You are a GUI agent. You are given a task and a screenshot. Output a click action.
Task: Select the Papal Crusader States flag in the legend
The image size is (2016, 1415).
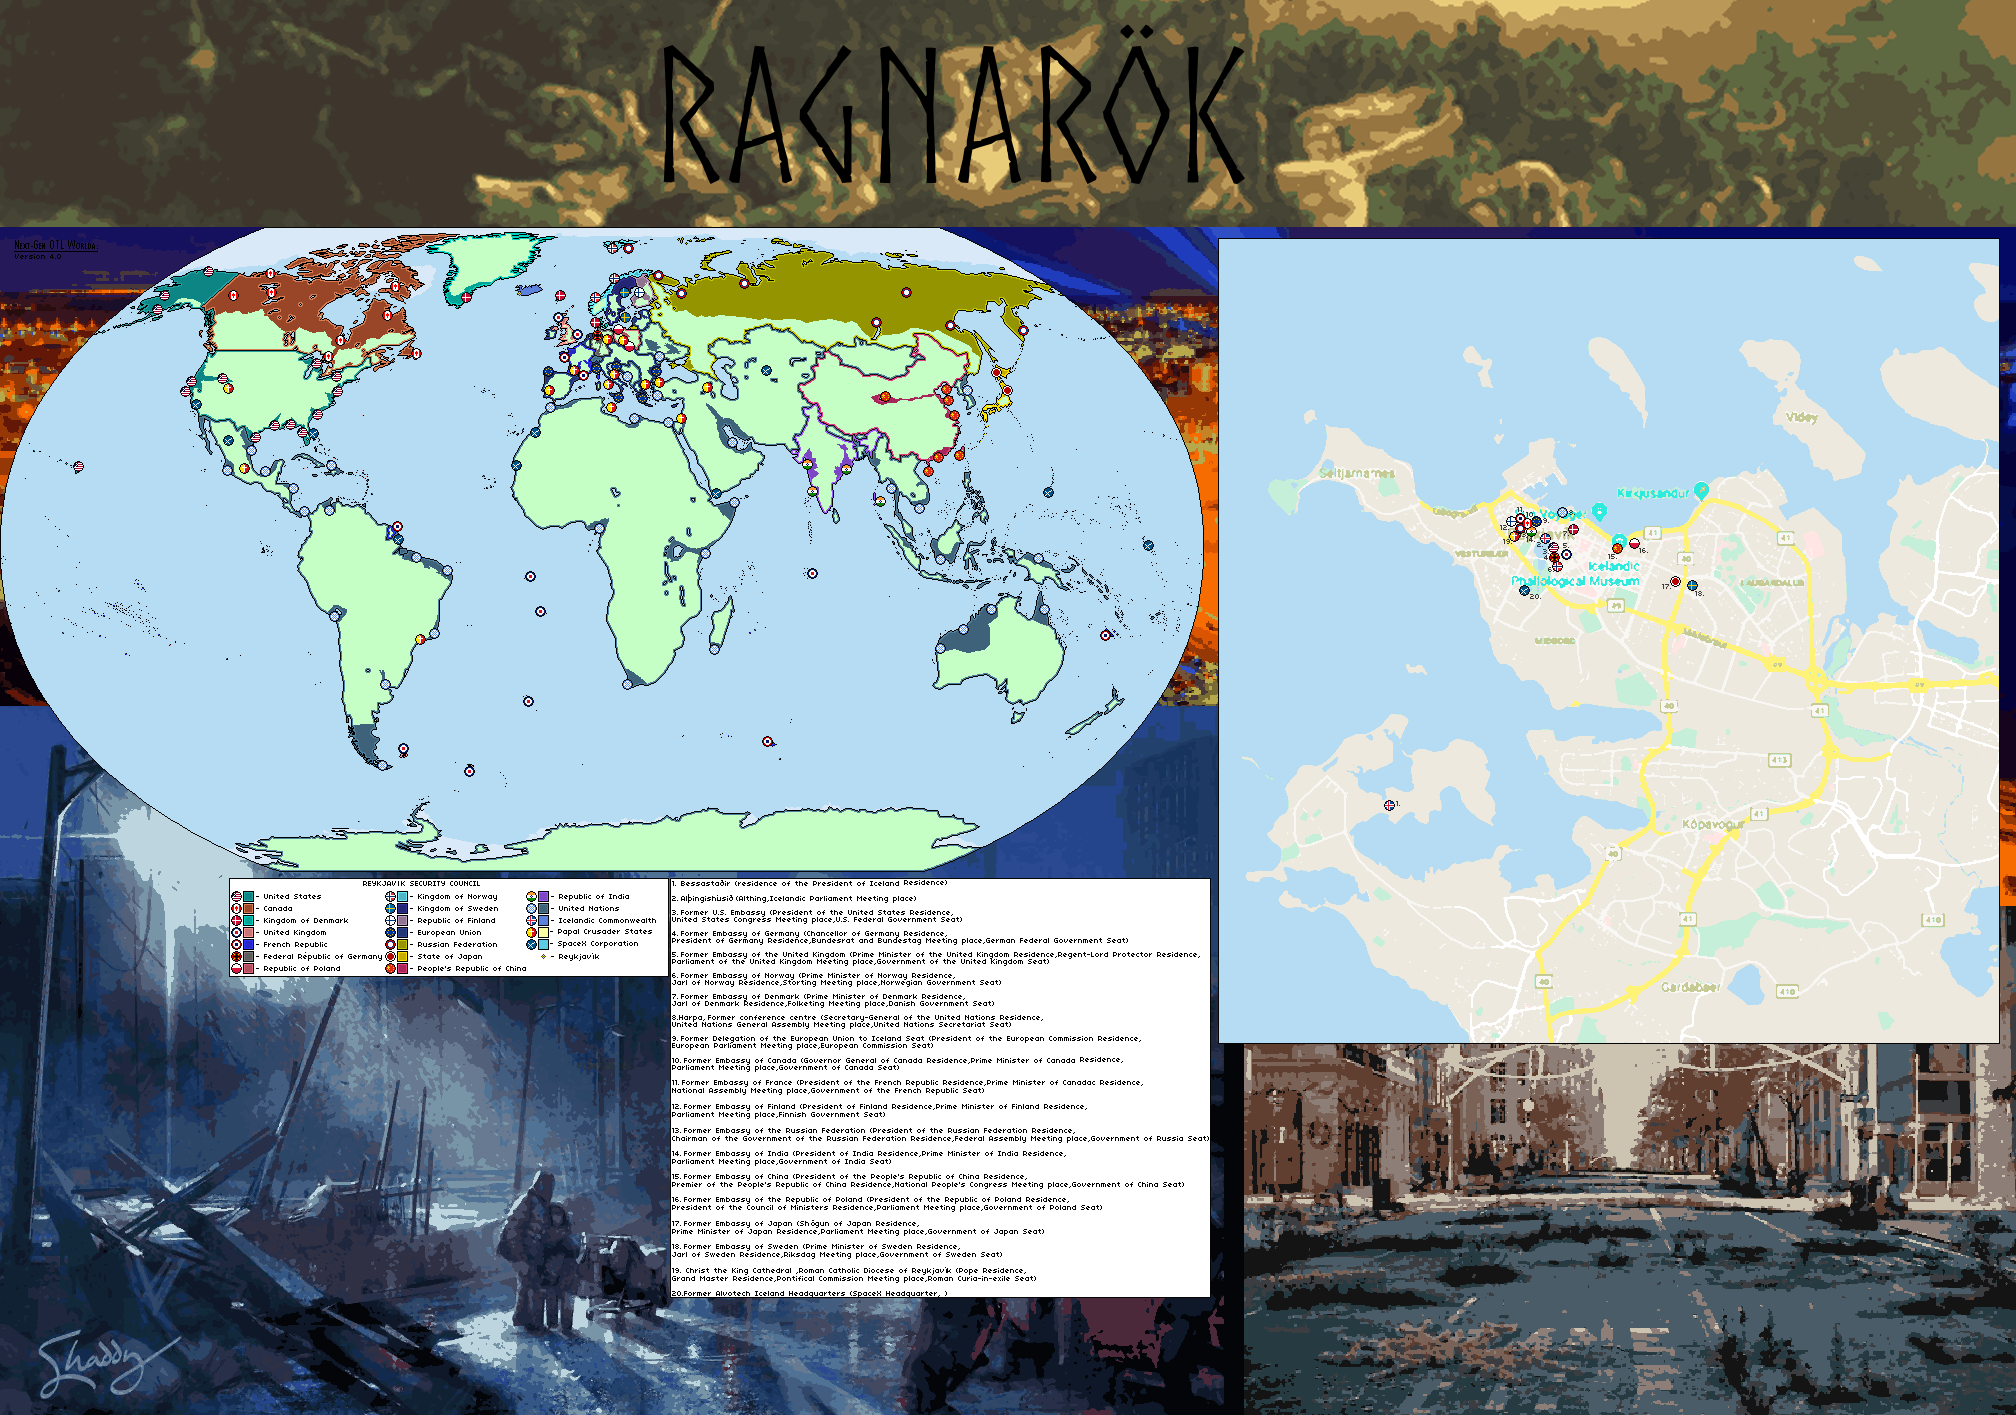pyautogui.click(x=531, y=932)
